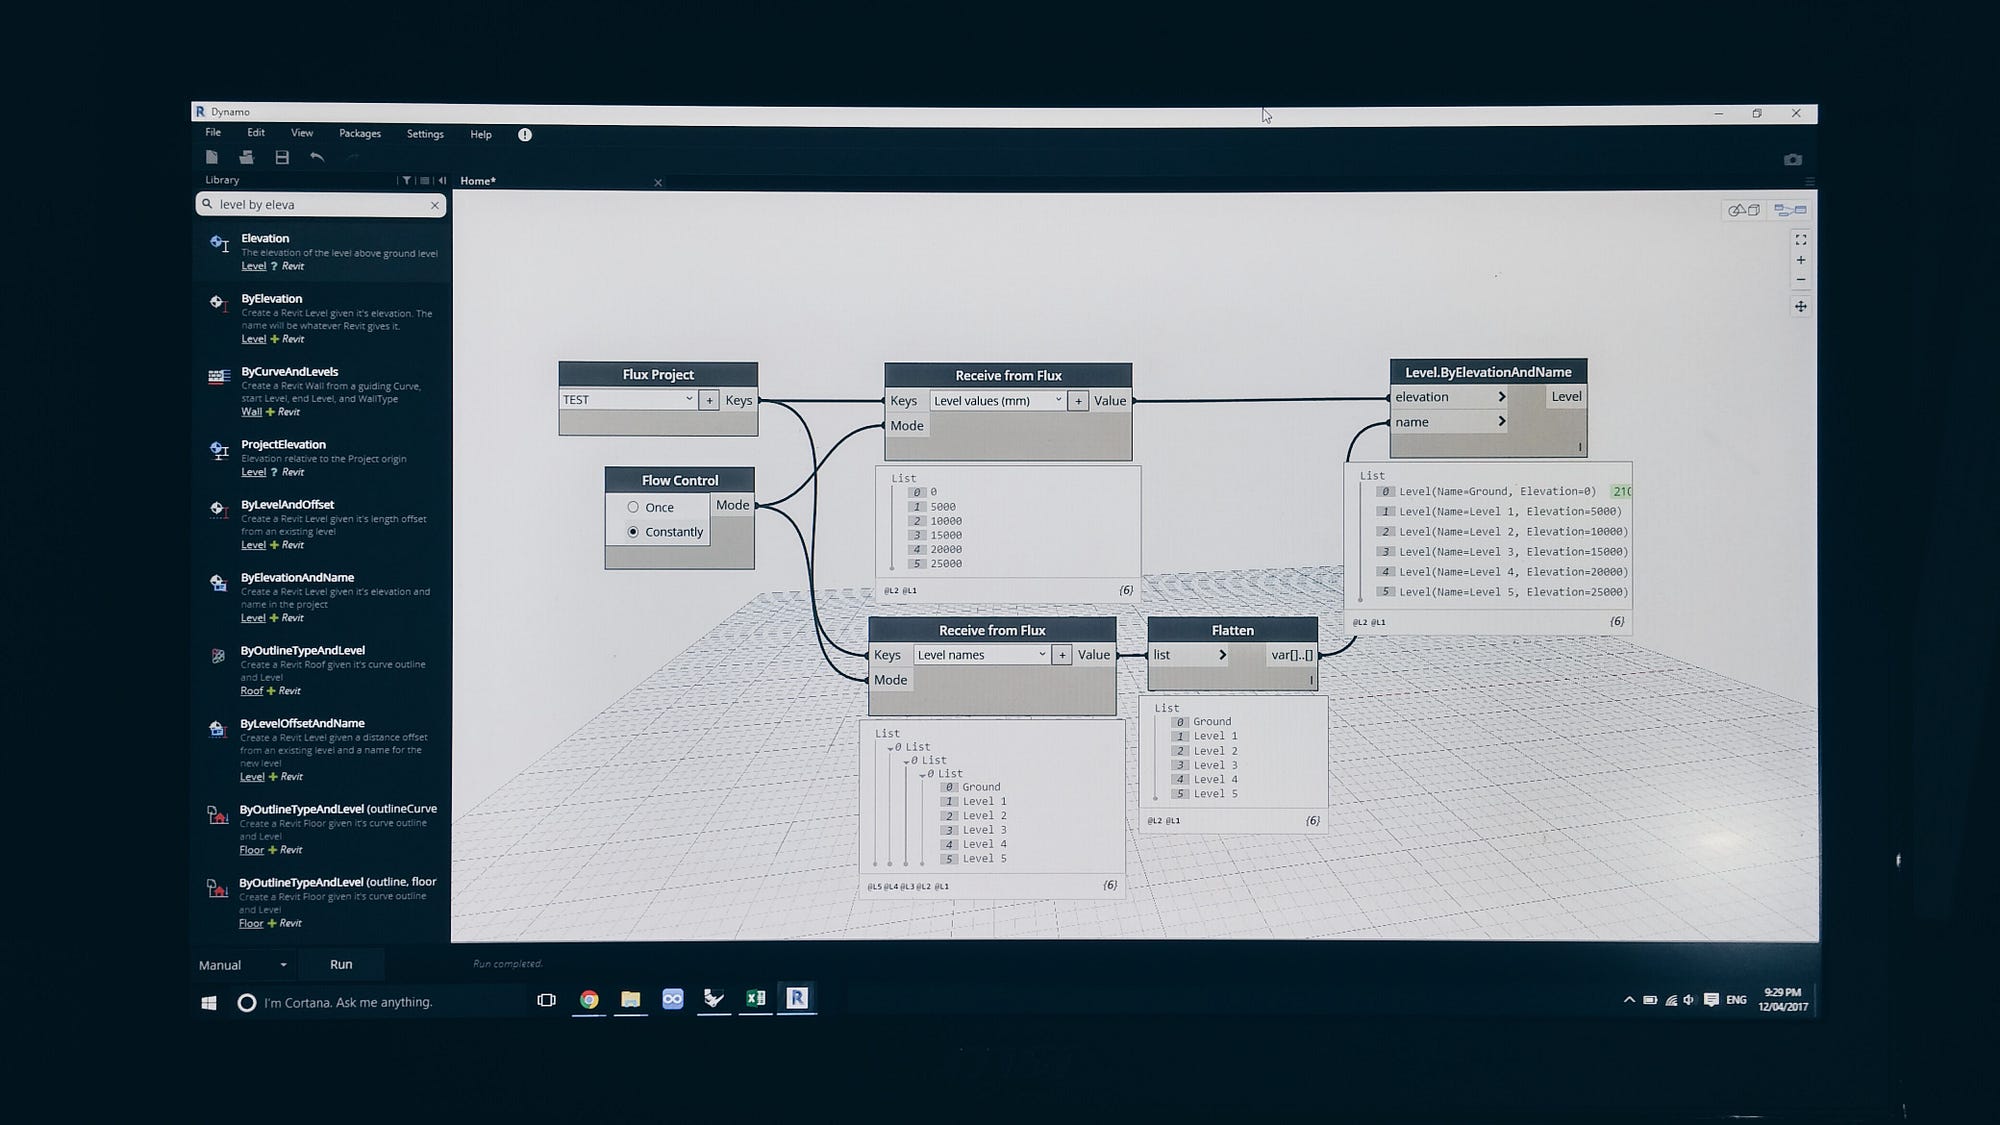Click the ByLevelAndOffset library entry

click(320, 525)
